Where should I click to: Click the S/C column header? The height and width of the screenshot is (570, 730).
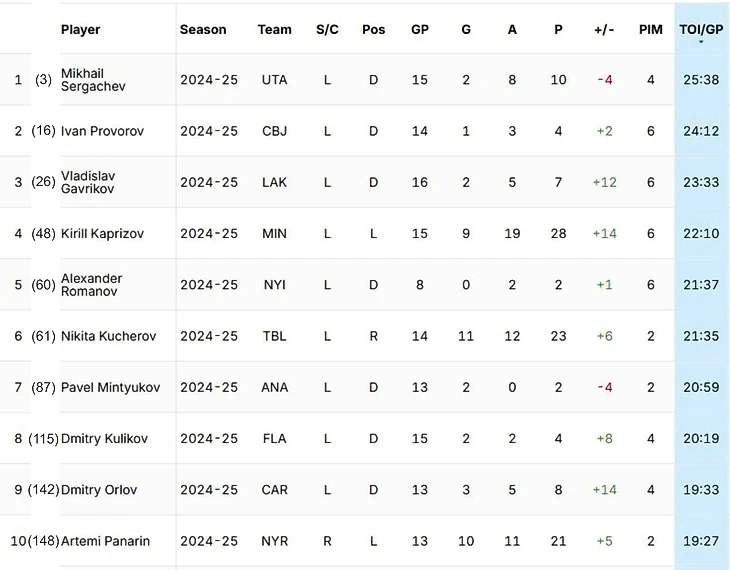point(327,30)
